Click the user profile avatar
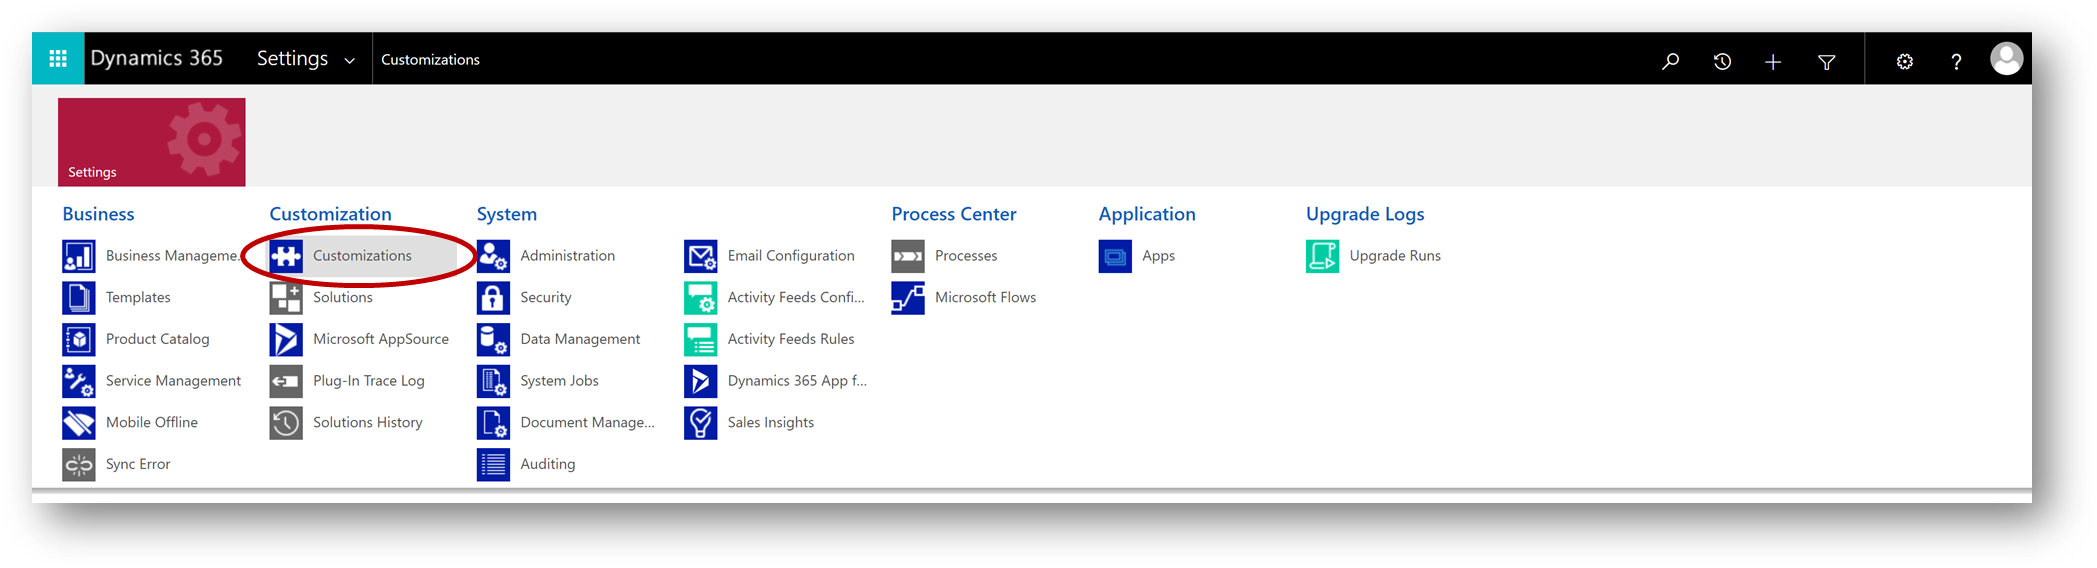The width and height of the screenshot is (2097, 568). click(2006, 59)
